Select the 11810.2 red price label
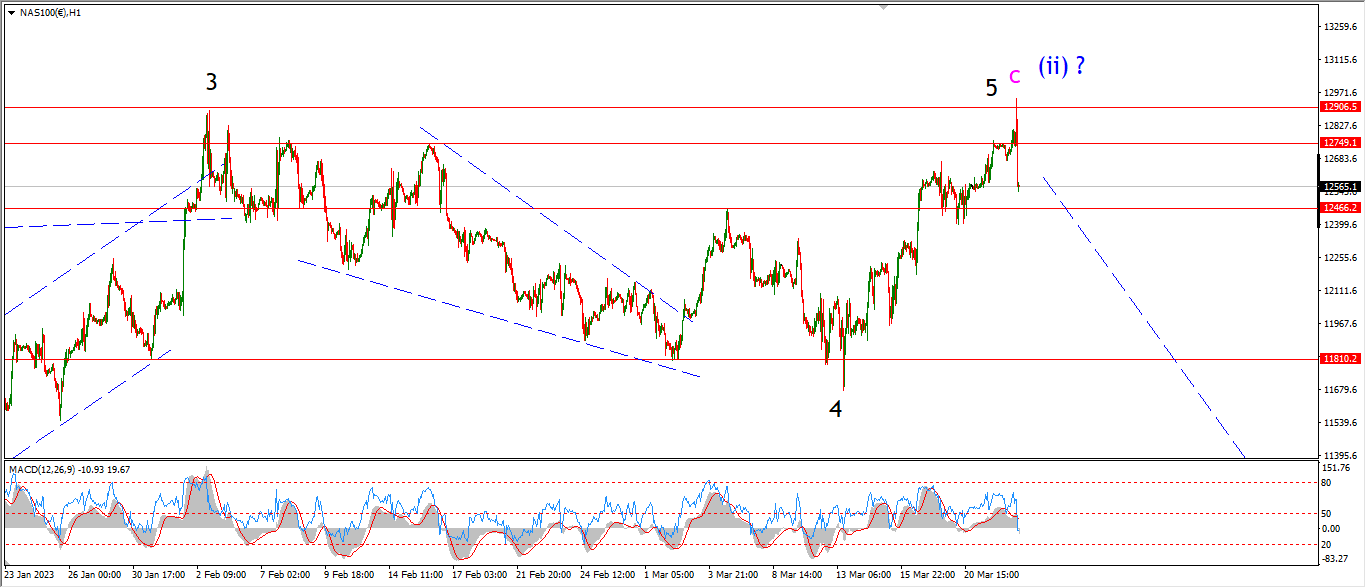This screenshot has height=588, width=1366. point(1340,358)
